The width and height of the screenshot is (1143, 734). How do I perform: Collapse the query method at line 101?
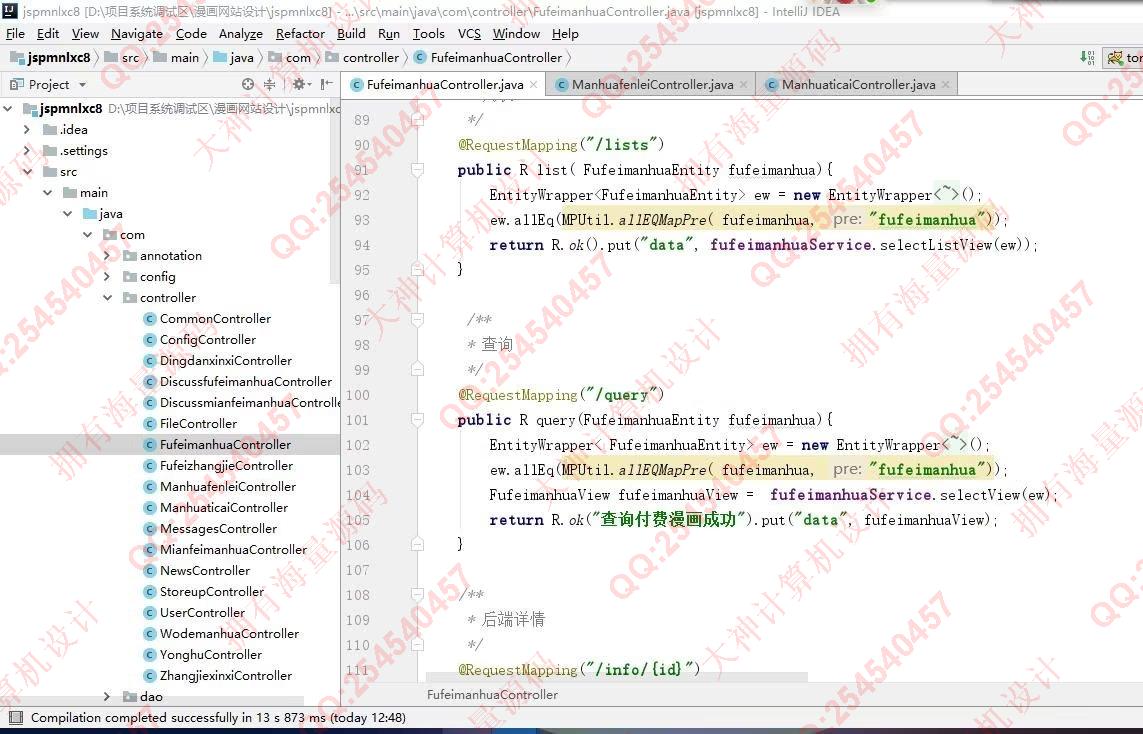[418, 420]
